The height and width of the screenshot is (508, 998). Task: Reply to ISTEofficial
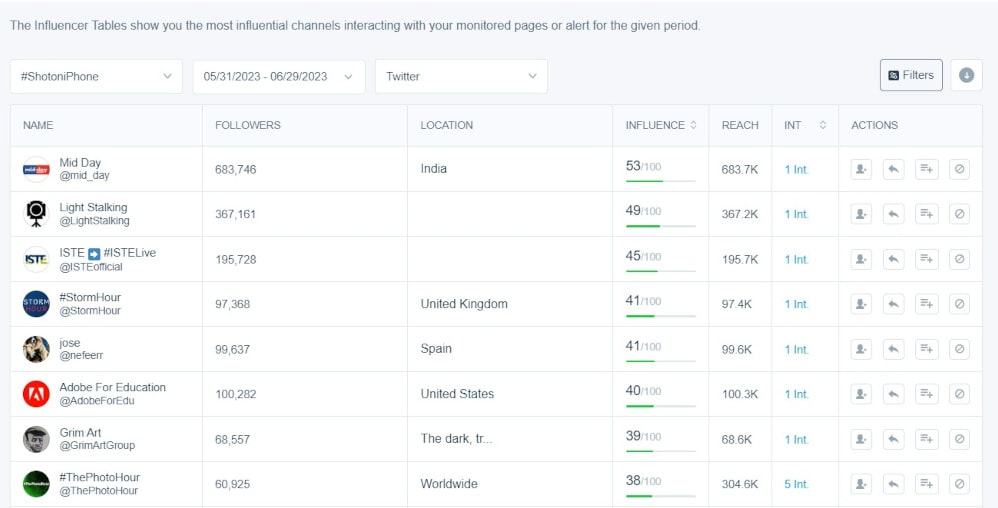tap(894, 259)
